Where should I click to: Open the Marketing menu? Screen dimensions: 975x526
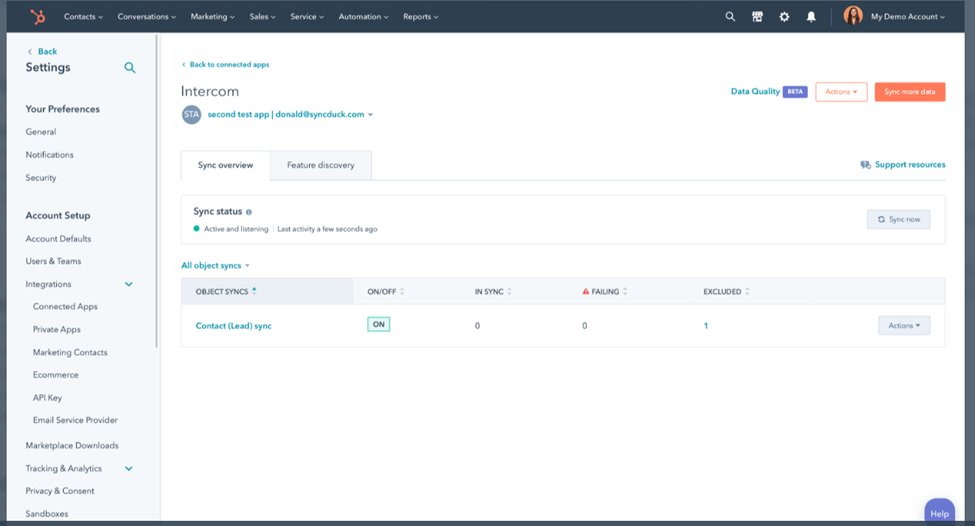pos(213,17)
